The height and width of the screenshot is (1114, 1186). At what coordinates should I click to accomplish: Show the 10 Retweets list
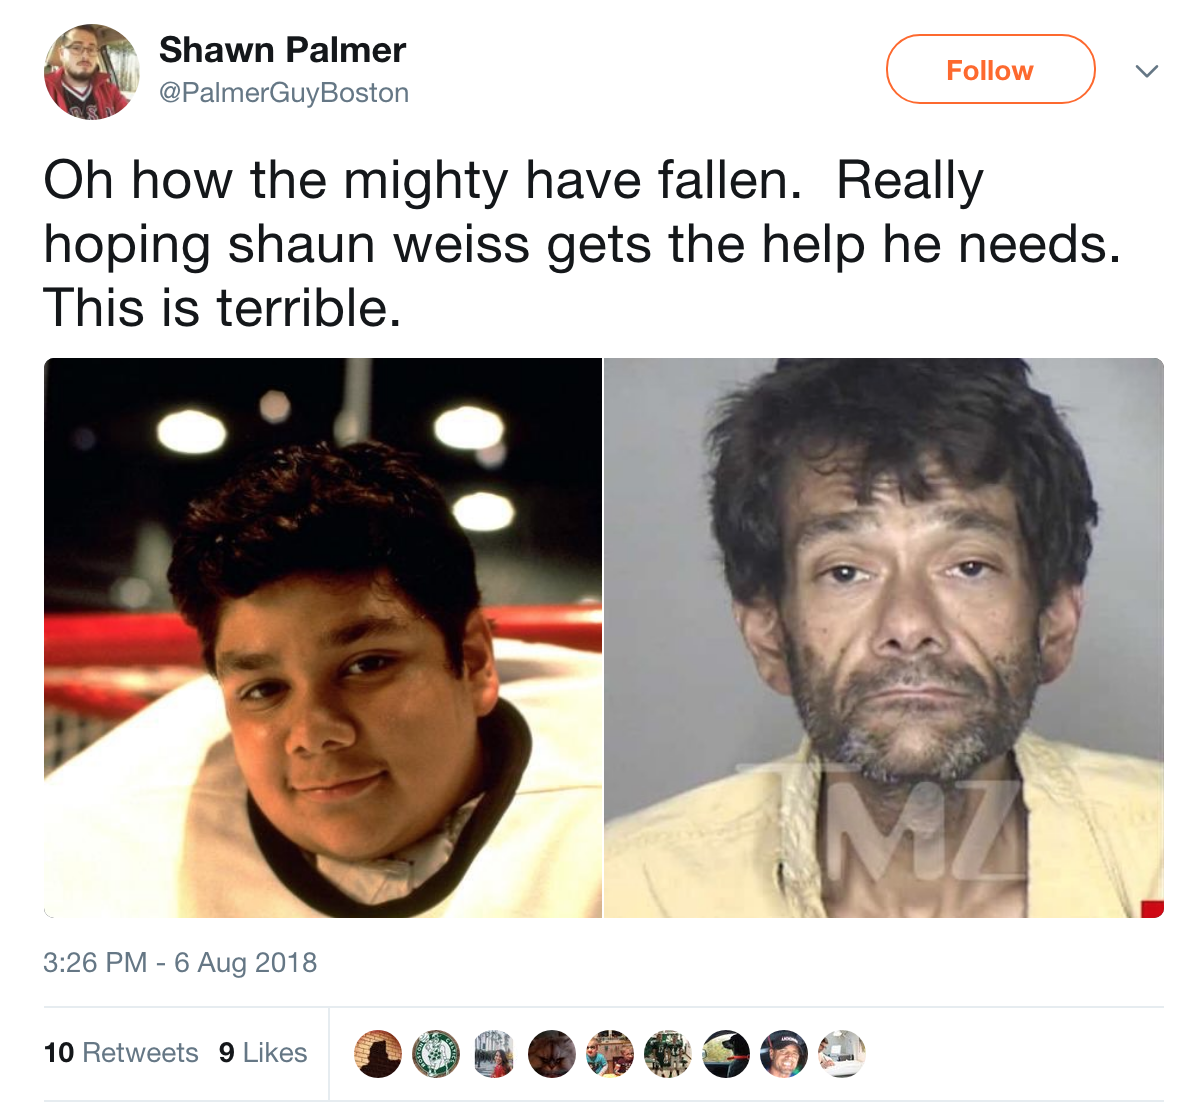pos(121,1052)
